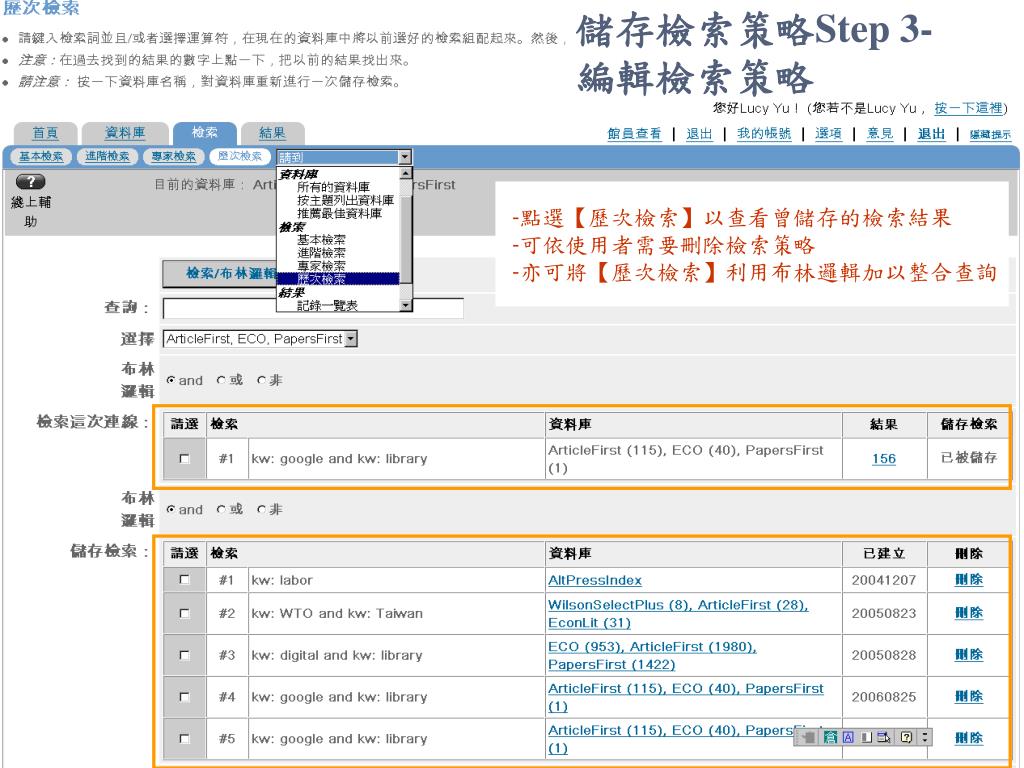This screenshot has width=1024, height=768.
Task: Open the IME tool menu icon with cursor
Action: pyautogui.click(x=884, y=737)
